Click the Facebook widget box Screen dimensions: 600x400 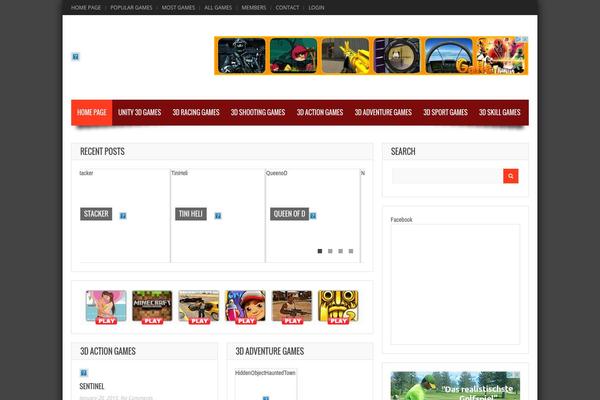(x=455, y=284)
